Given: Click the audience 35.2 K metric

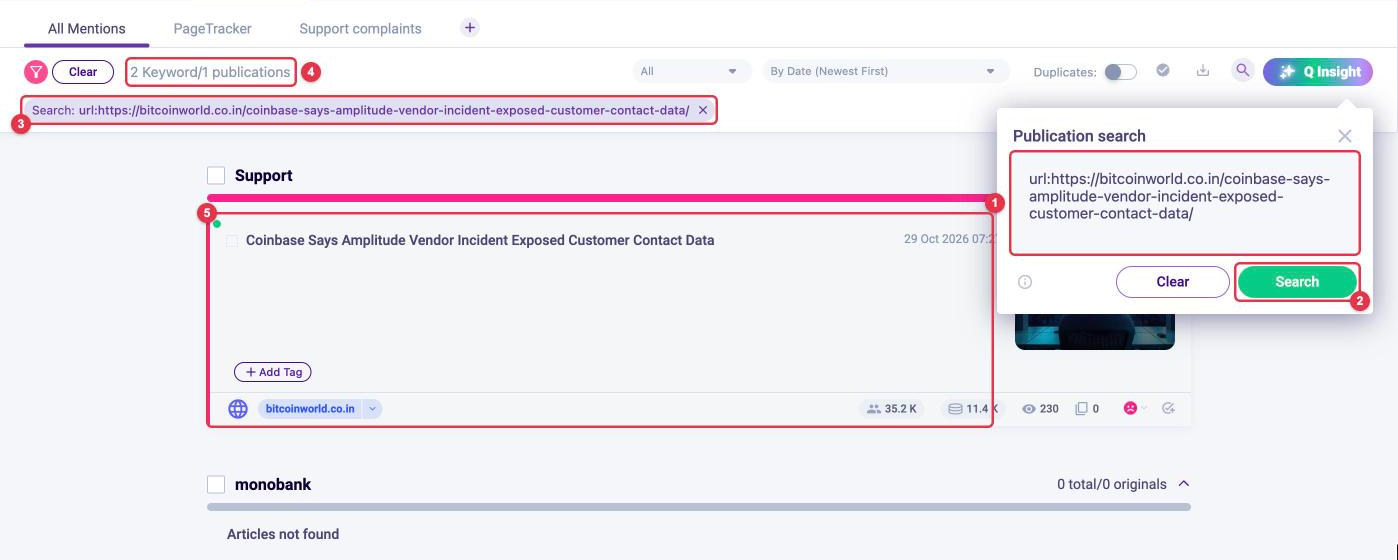Looking at the screenshot, I should click(x=892, y=408).
